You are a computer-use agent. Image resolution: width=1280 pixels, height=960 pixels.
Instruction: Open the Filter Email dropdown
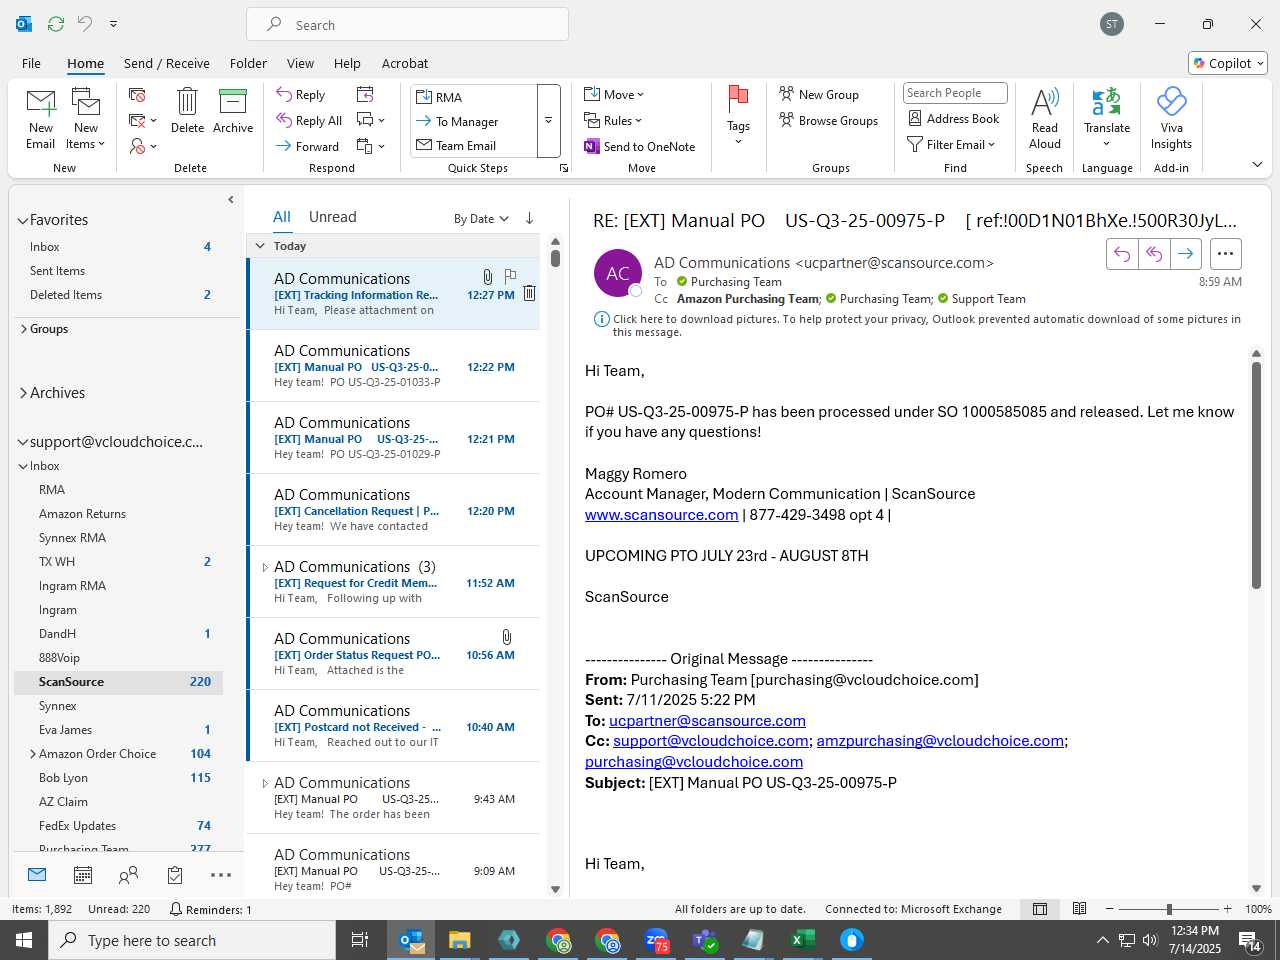pos(951,144)
